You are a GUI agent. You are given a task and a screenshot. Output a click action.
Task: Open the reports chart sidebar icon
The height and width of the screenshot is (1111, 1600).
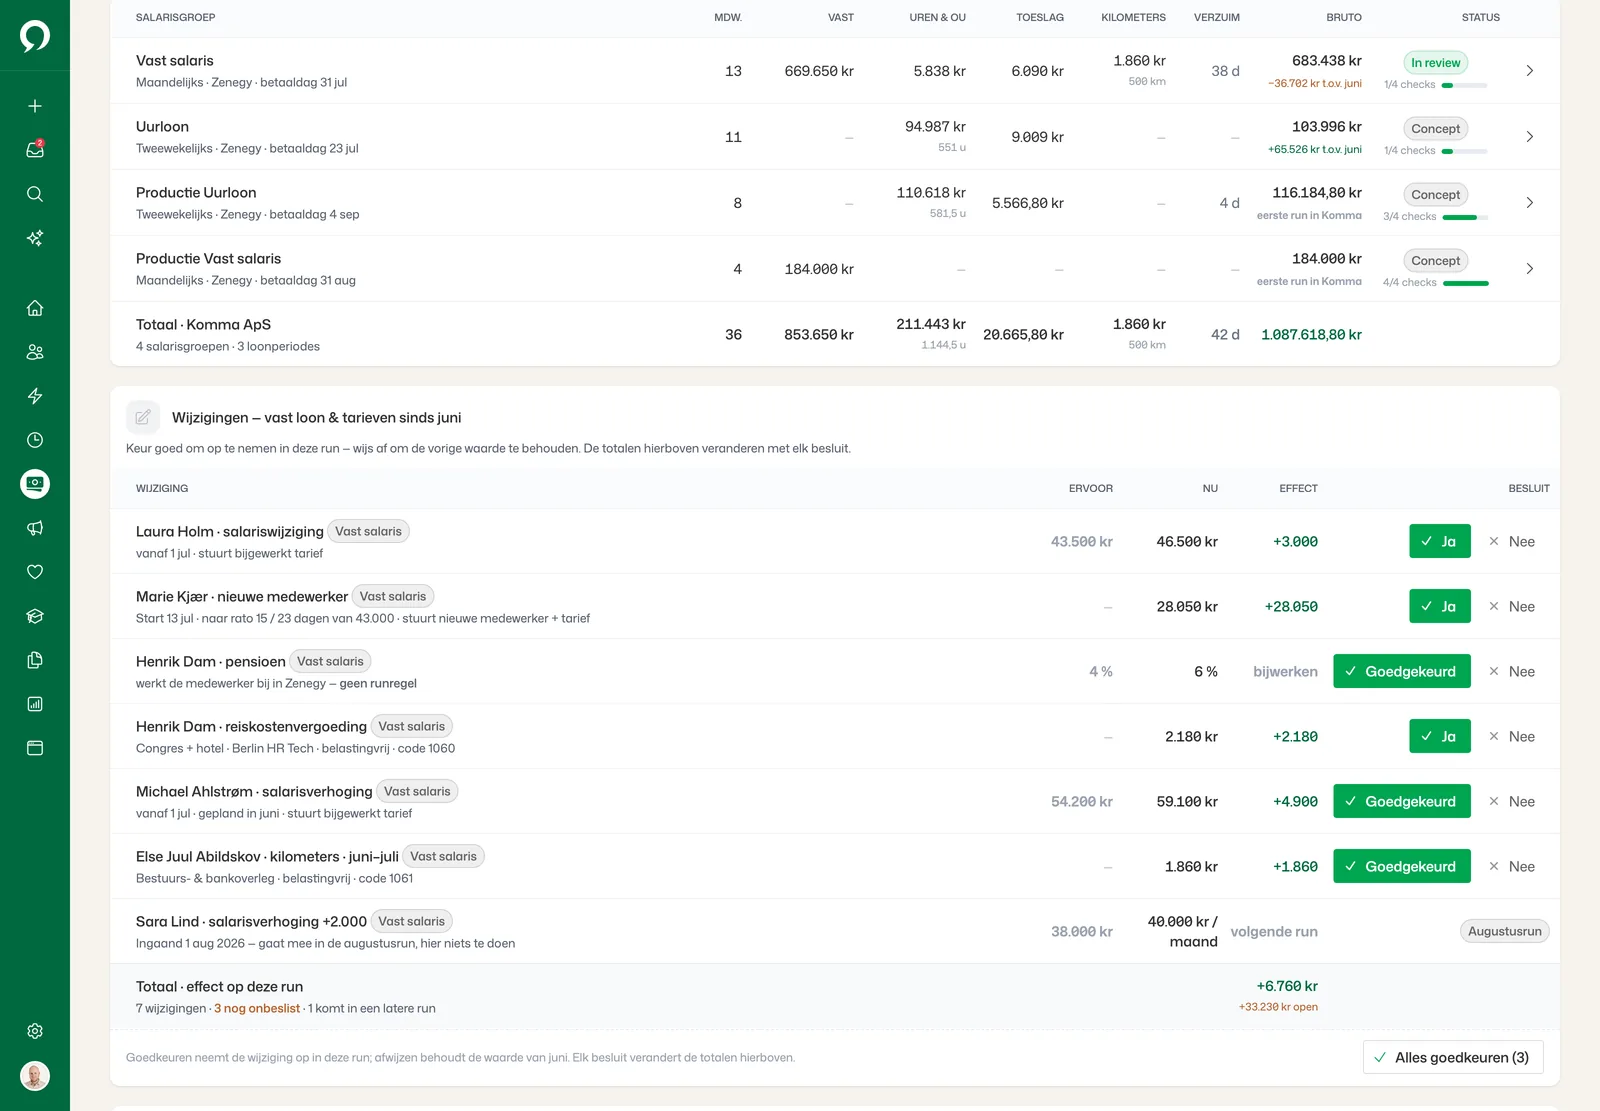35,704
